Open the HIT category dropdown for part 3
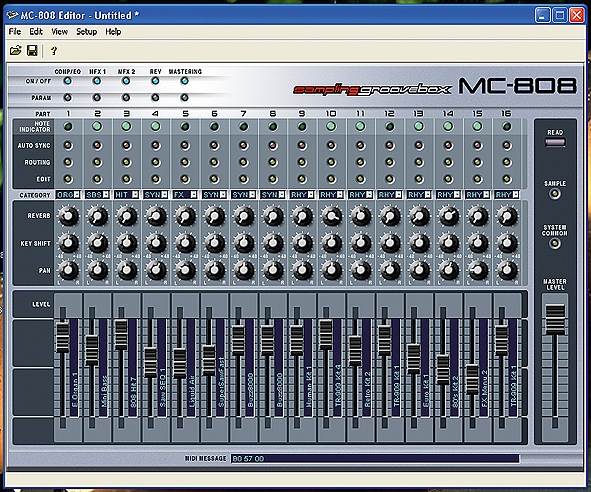 coord(127,195)
